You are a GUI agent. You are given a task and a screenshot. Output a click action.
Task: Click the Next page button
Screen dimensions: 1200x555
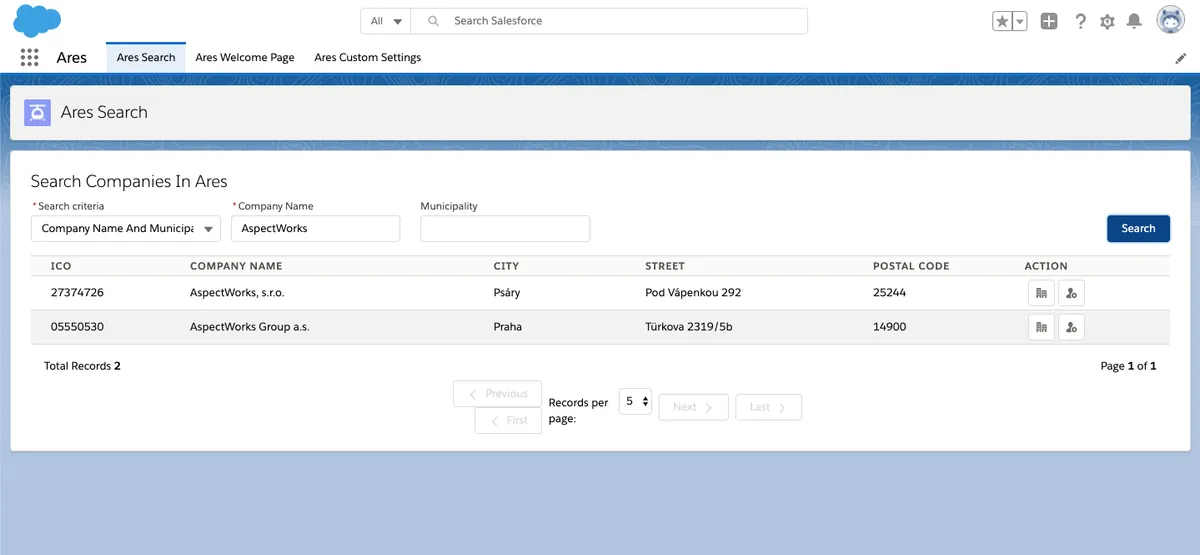693,407
